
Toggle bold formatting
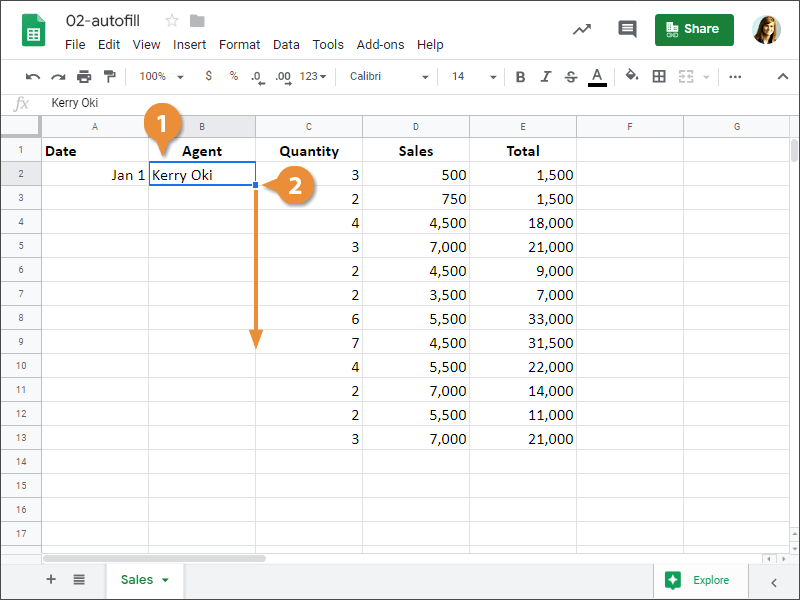tap(520, 76)
